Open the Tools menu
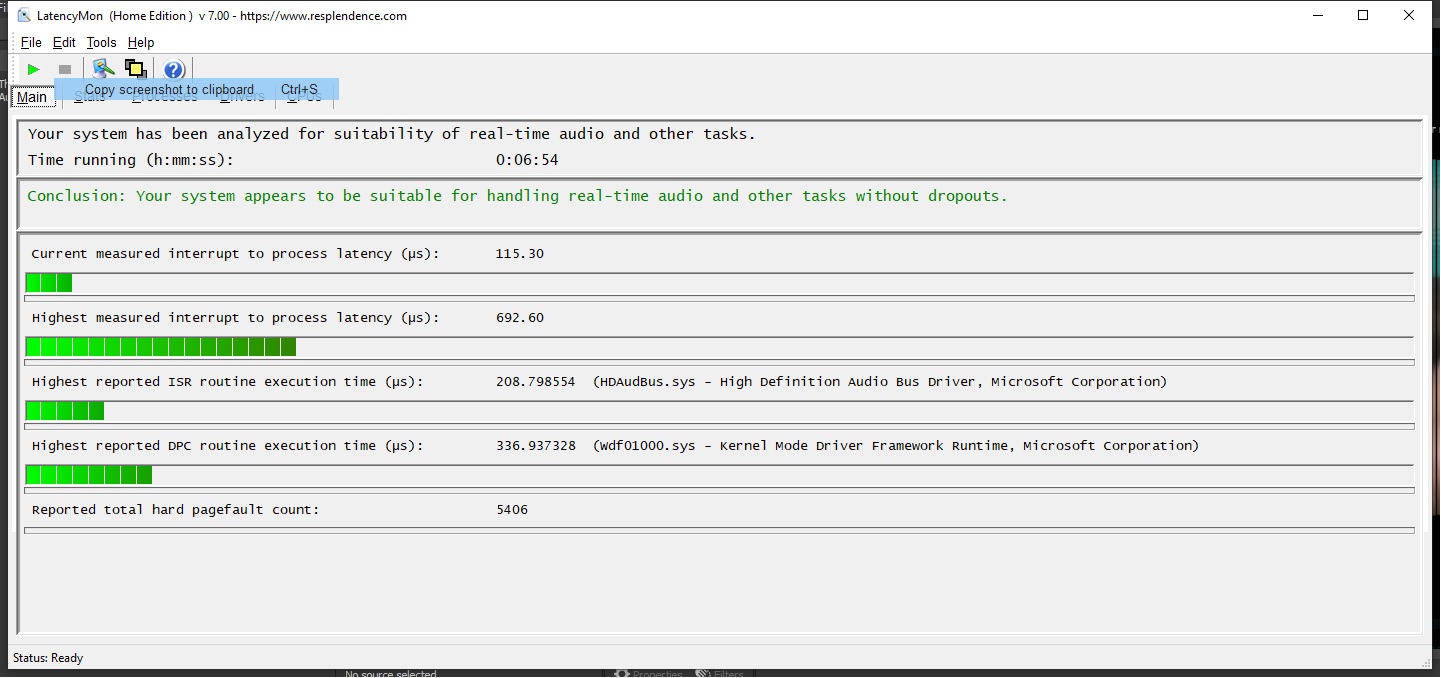This screenshot has height=678, width=1441. click(x=101, y=42)
